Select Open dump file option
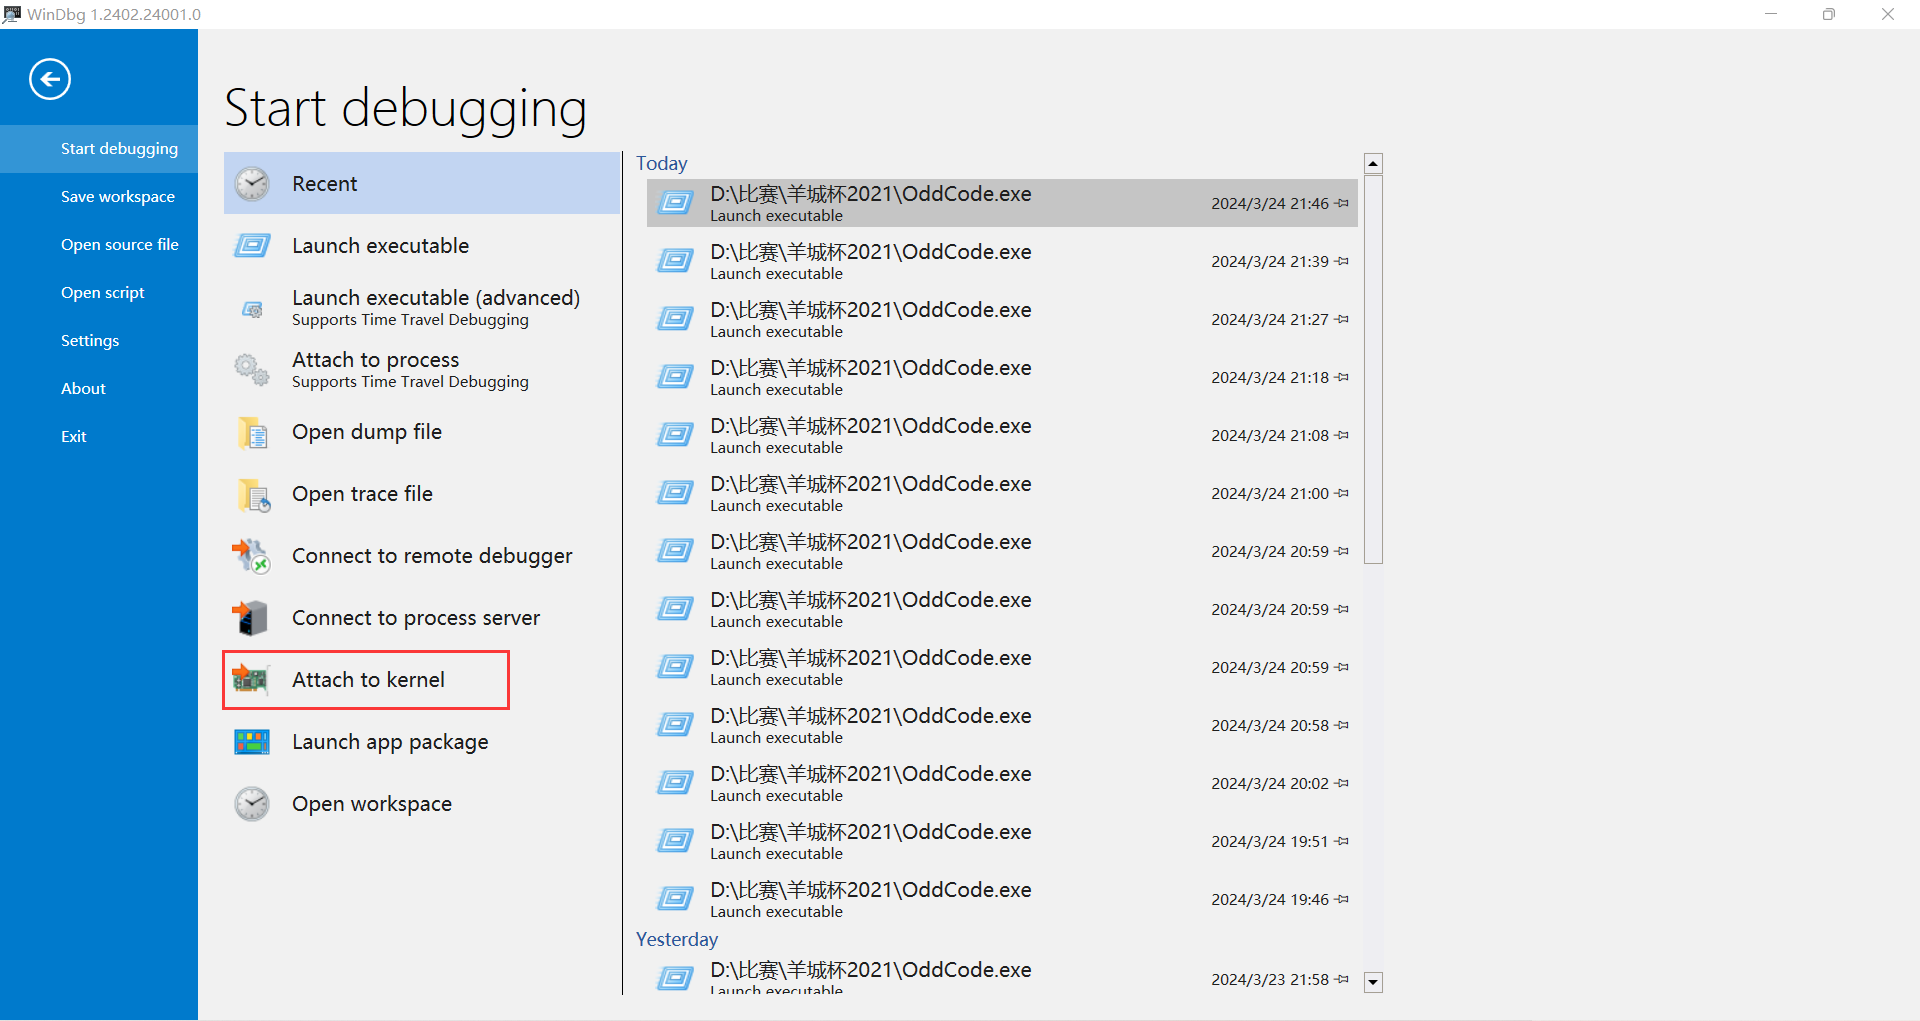The width and height of the screenshot is (1920, 1021). (x=422, y=432)
